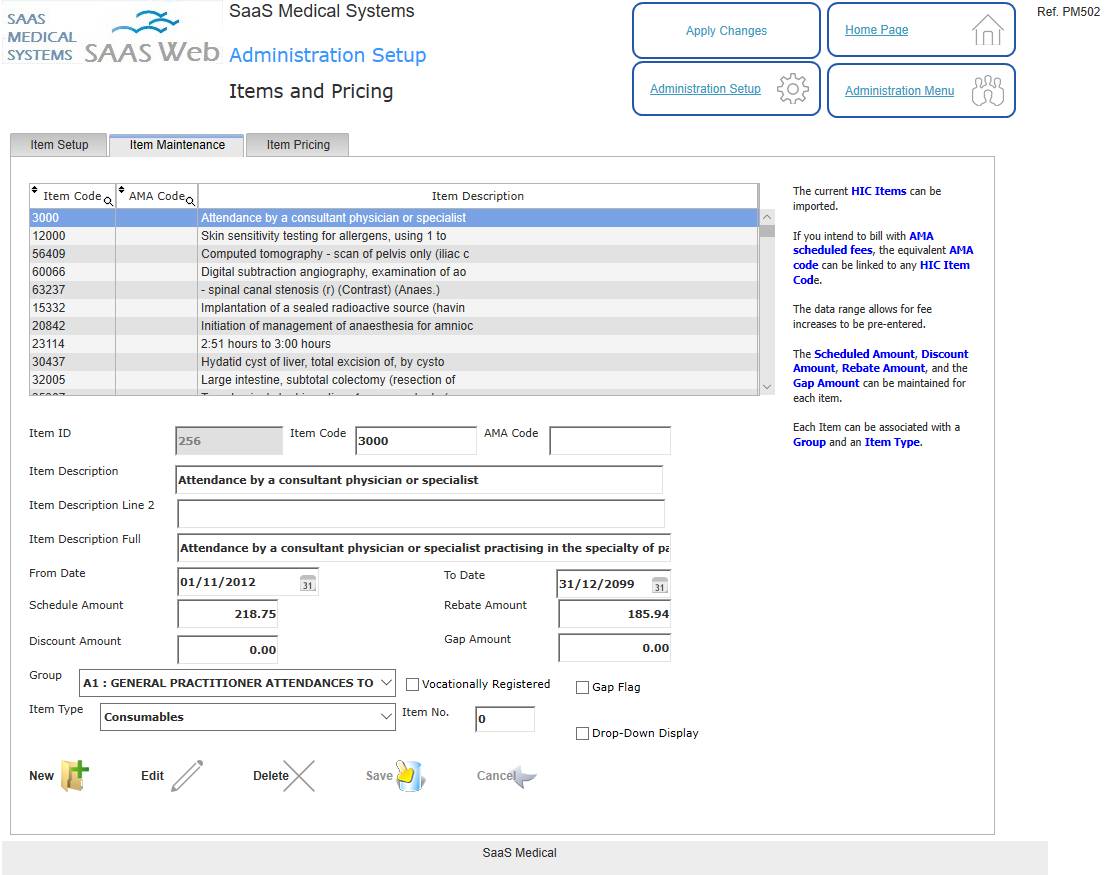The image size is (1105, 875).
Task: Click the Delete cross icon
Action: point(300,776)
